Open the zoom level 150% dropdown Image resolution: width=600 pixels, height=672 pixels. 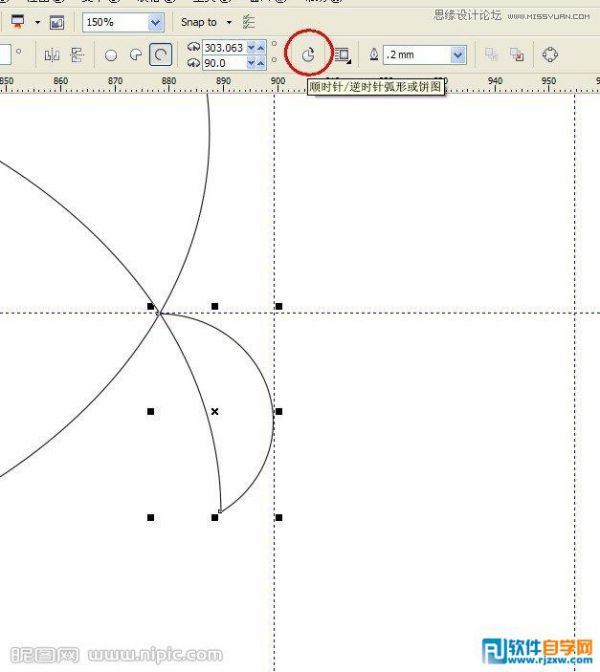point(156,22)
